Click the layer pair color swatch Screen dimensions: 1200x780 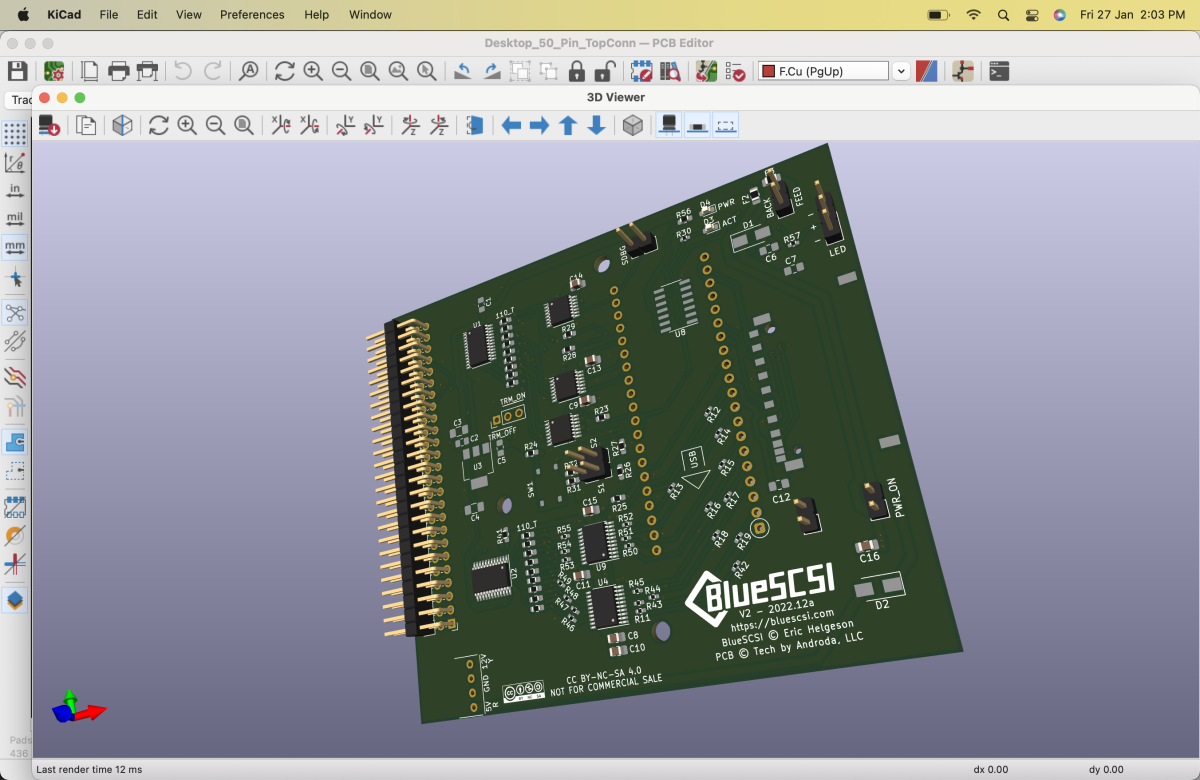coord(927,71)
